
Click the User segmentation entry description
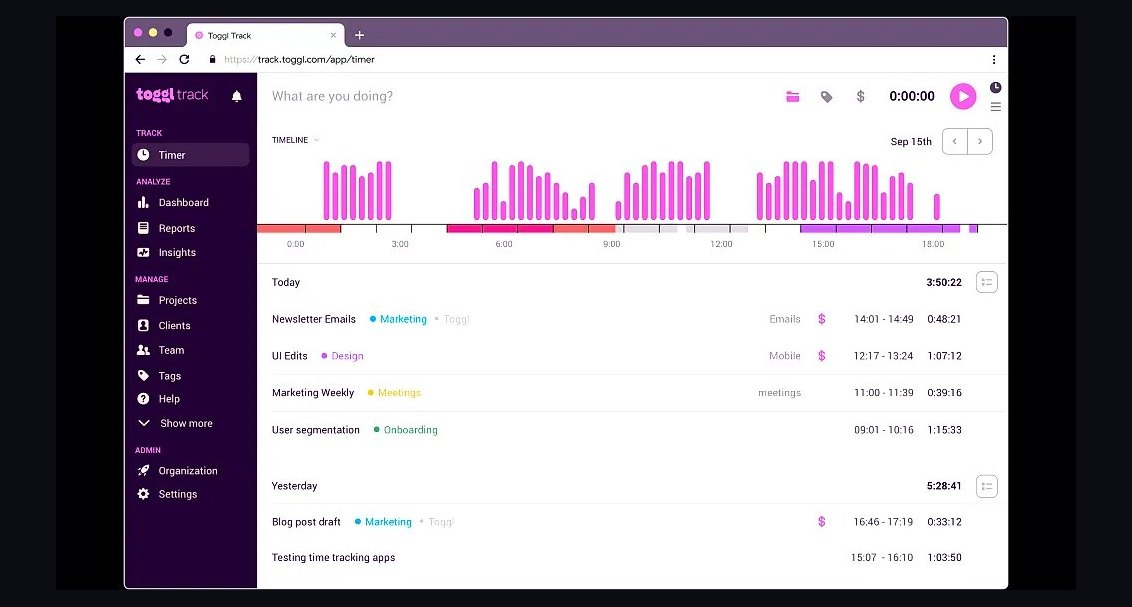[x=315, y=429]
